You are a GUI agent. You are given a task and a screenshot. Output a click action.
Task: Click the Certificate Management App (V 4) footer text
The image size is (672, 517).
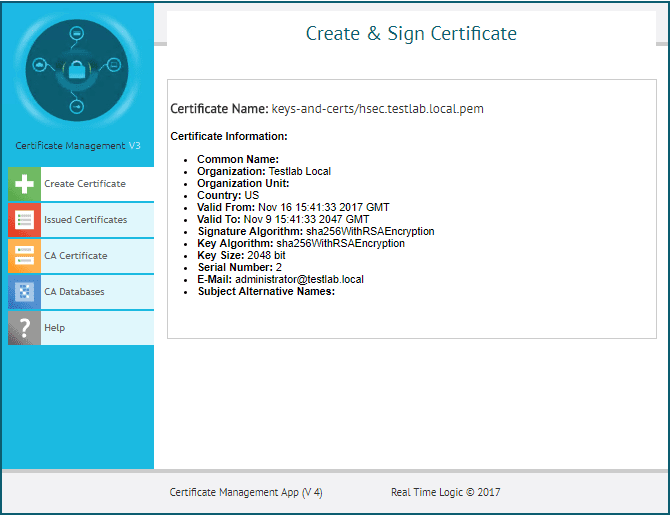tap(246, 493)
